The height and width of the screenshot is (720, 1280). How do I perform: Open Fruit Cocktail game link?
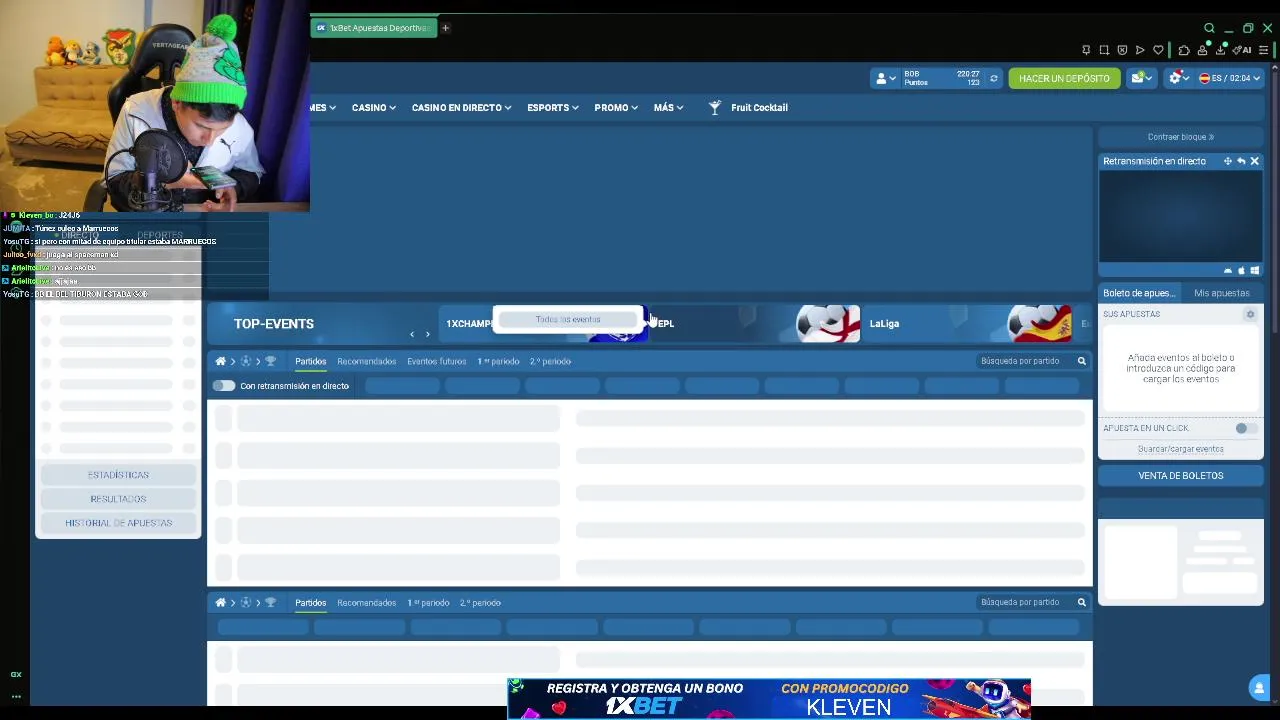[x=759, y=107]
